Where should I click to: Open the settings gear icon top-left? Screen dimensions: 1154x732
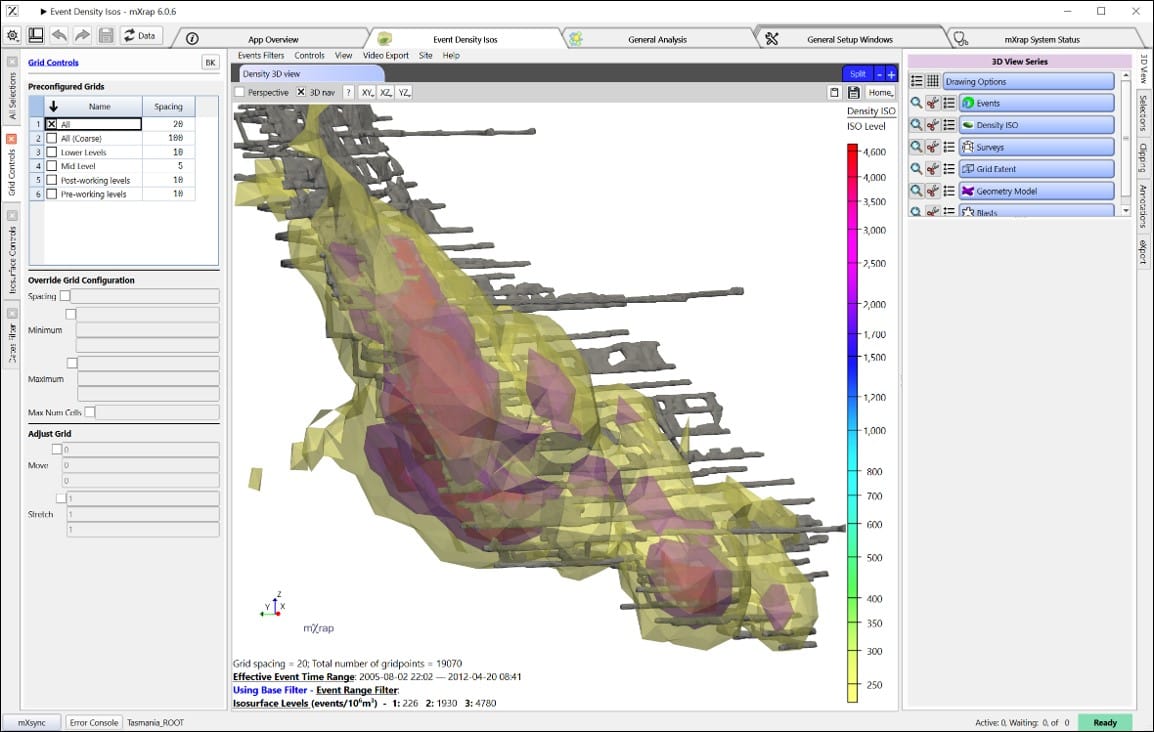[13, 34]
